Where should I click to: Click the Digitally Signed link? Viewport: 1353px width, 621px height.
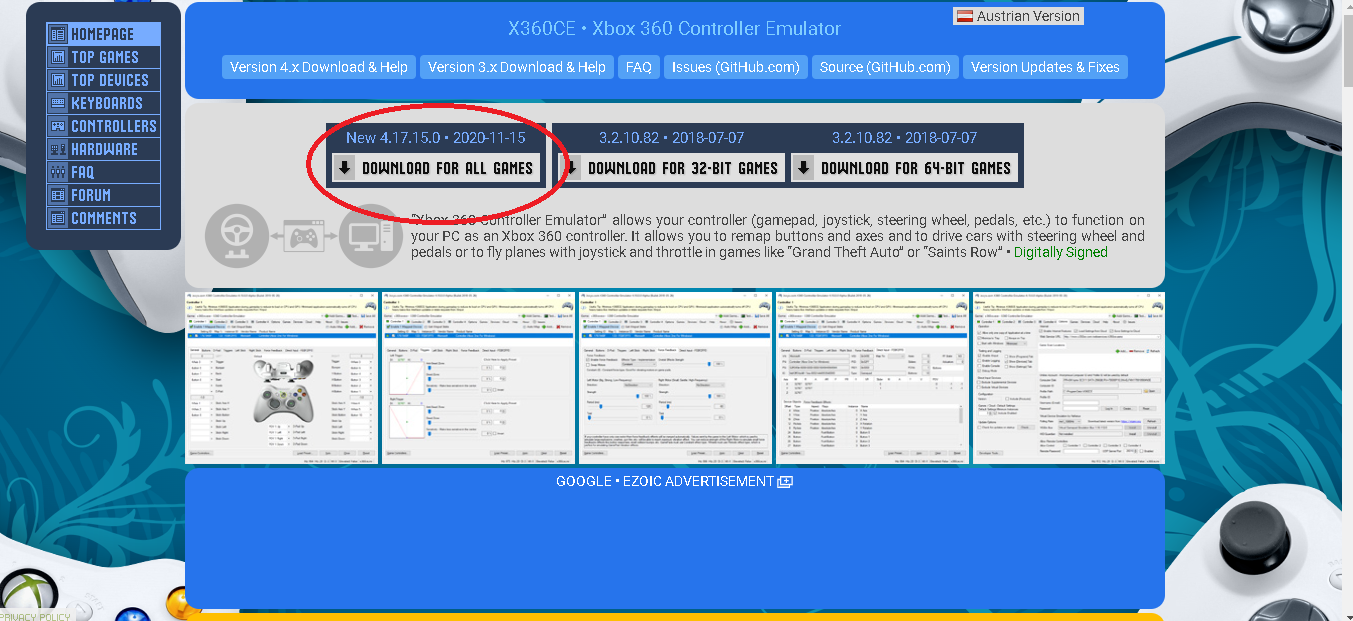pos(1061,252)
